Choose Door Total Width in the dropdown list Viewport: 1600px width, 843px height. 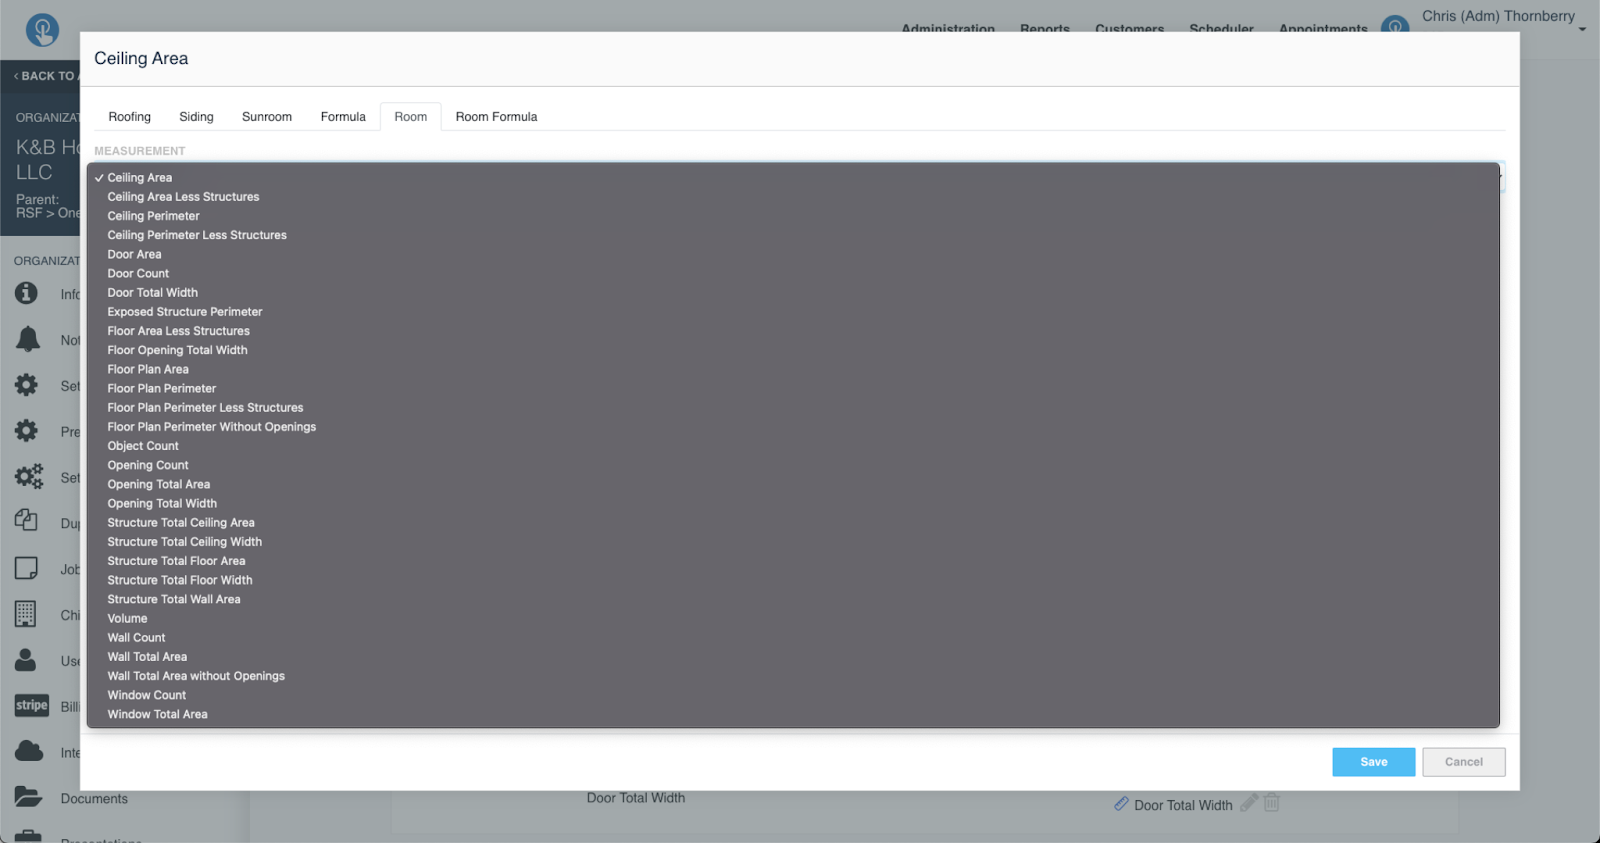tap(793, 293)
